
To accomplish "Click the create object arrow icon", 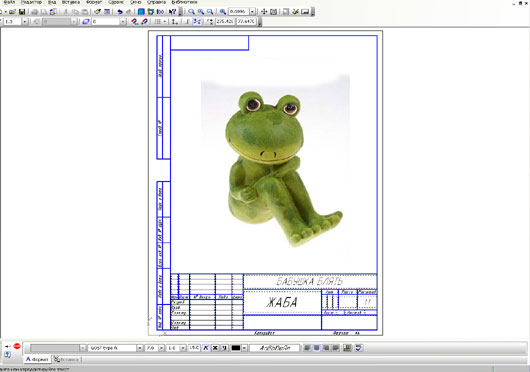I will pyautogui.click(x=7, y=346).
